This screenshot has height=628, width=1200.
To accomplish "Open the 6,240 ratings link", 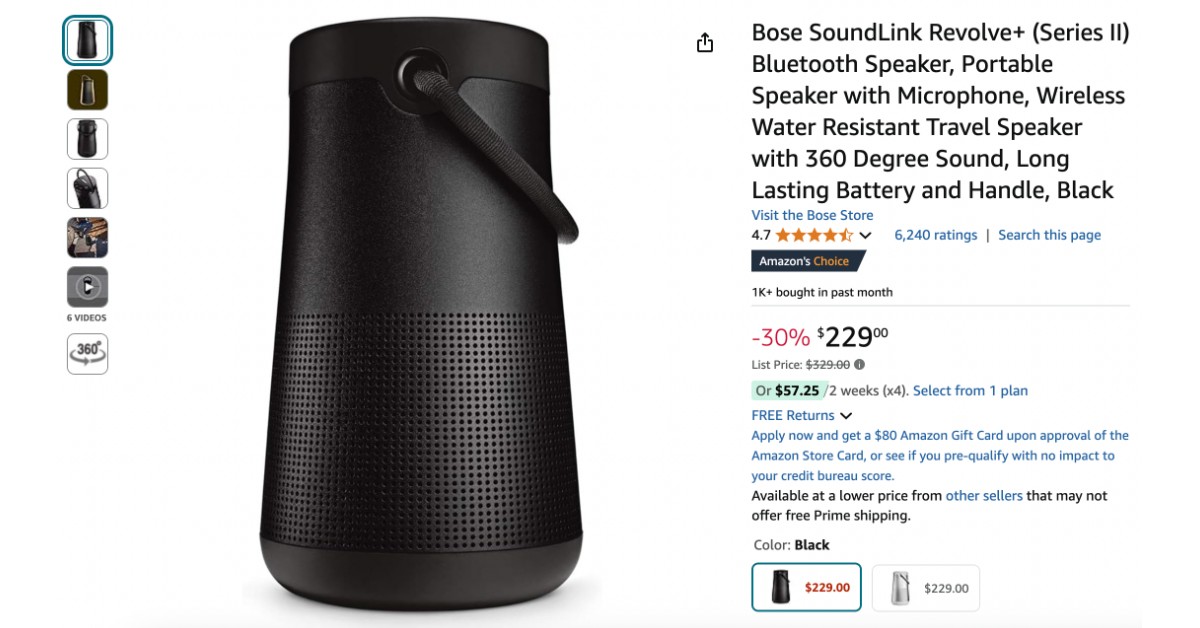I will click(x=935, y=235).
